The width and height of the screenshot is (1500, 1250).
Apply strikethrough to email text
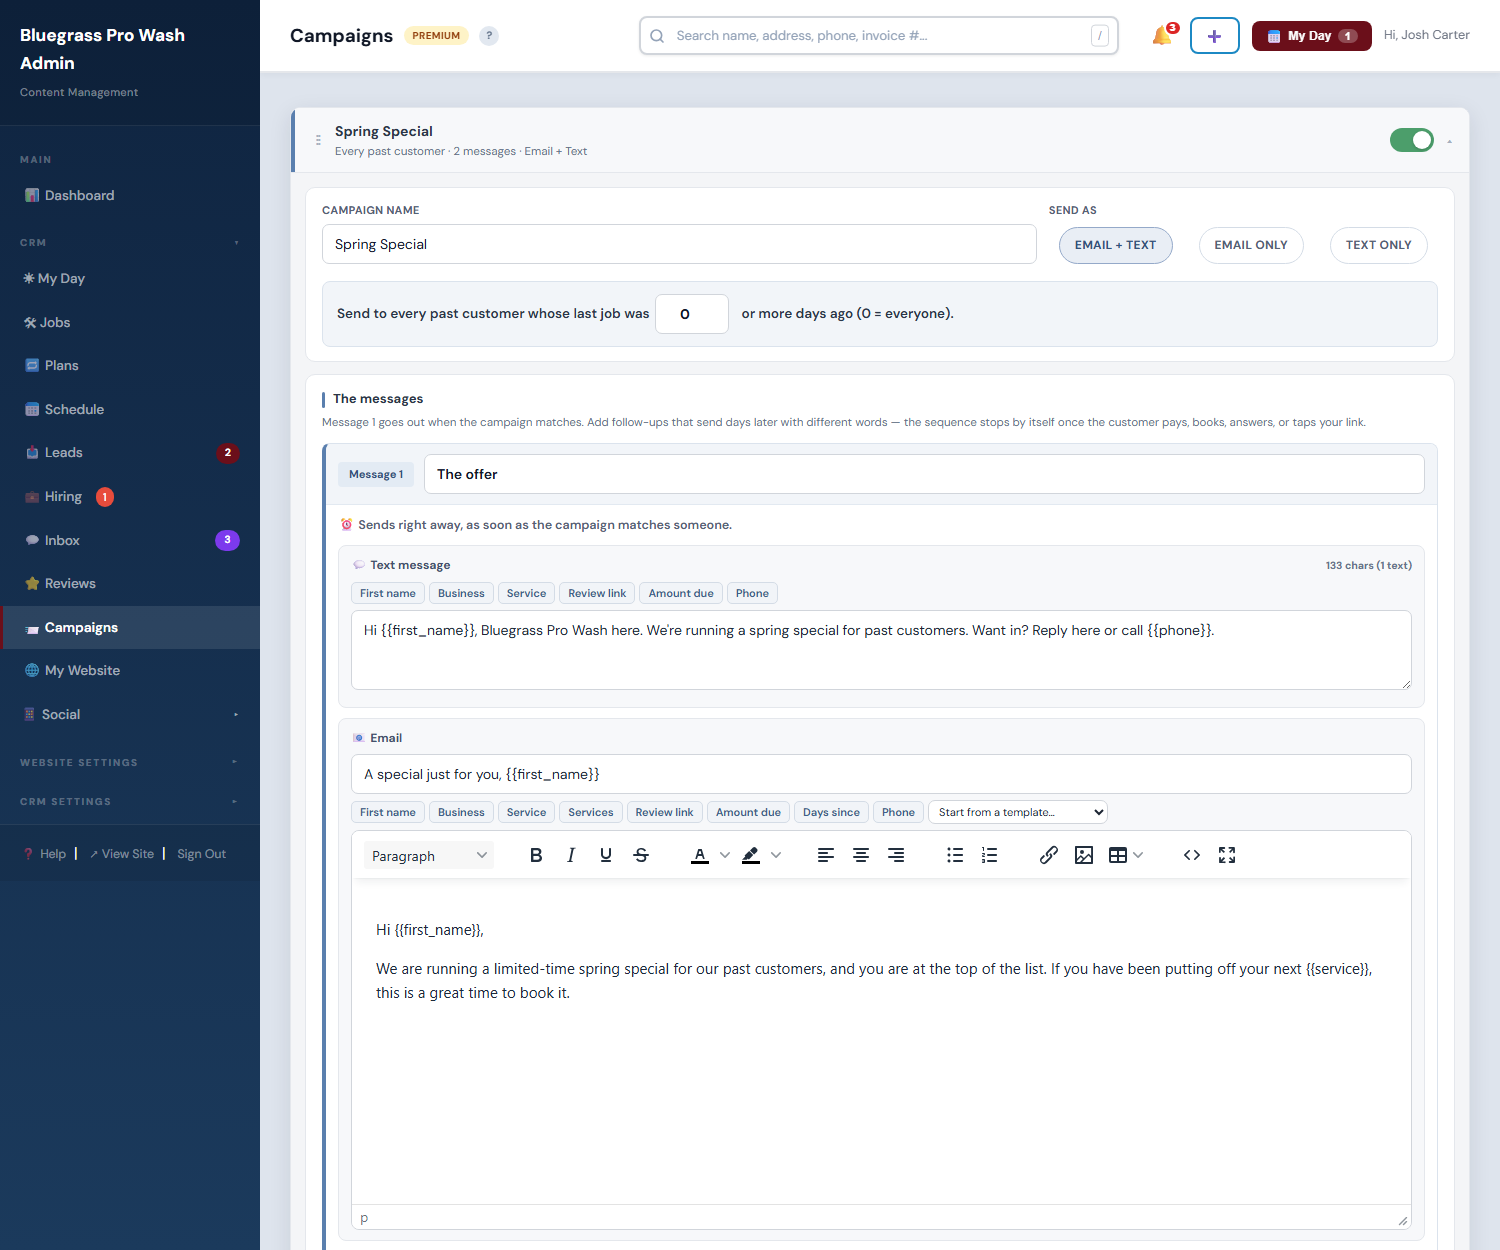(641, 855)
